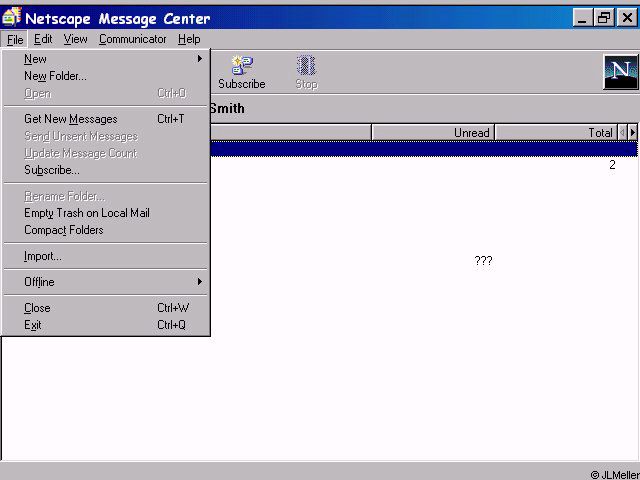Open the Help menu

tap(189, 39)
